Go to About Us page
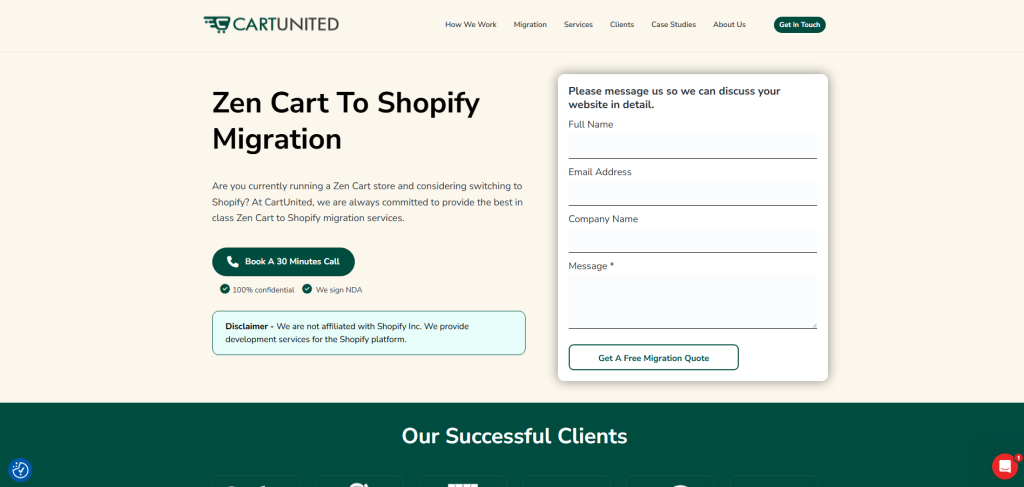The height and width of the screenshot is (487, 1024). [x=729, y=25]
